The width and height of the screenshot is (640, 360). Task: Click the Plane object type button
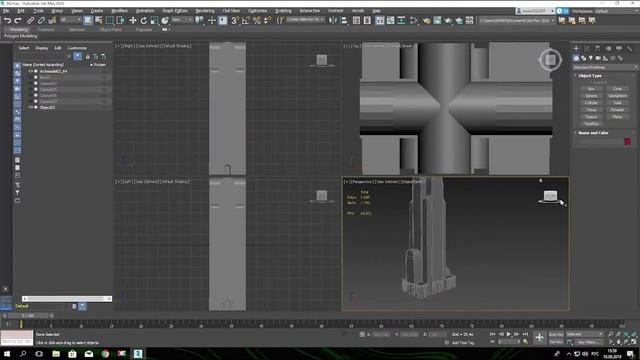617,116
